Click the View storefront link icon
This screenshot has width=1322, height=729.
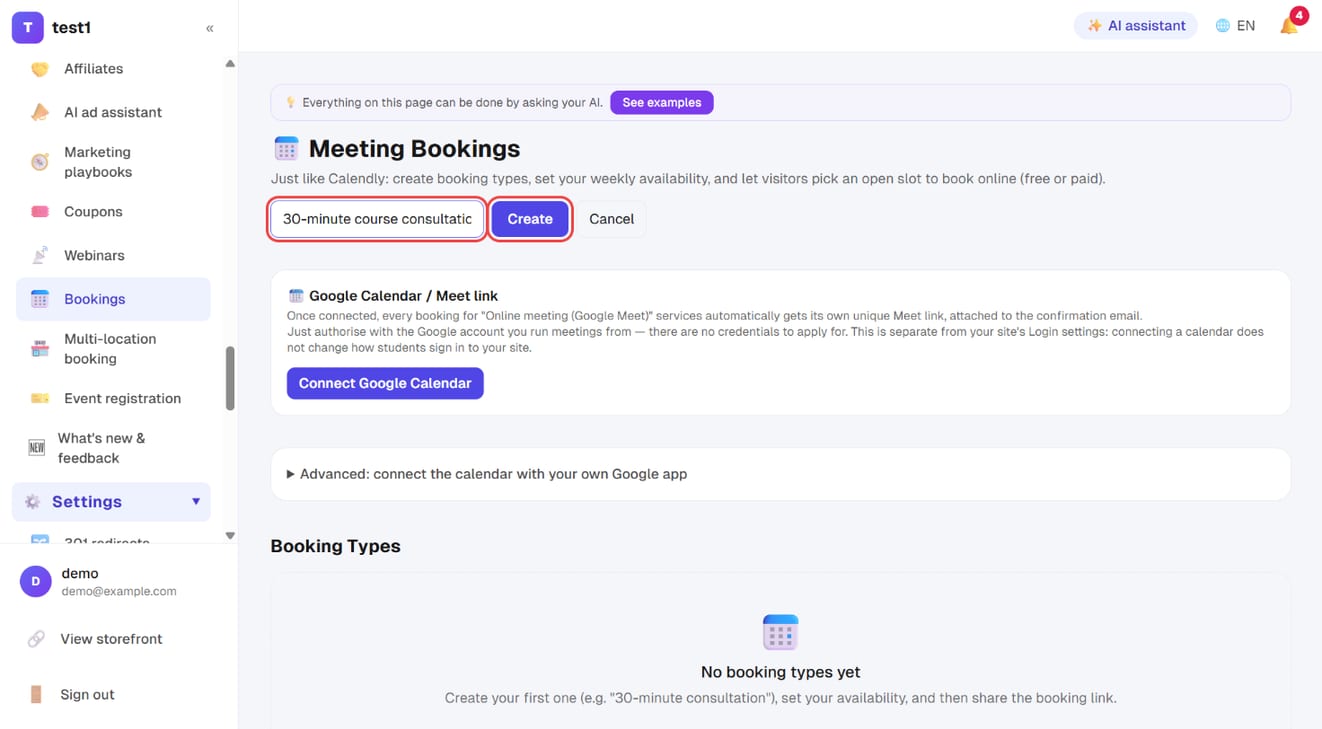[36, 639]
